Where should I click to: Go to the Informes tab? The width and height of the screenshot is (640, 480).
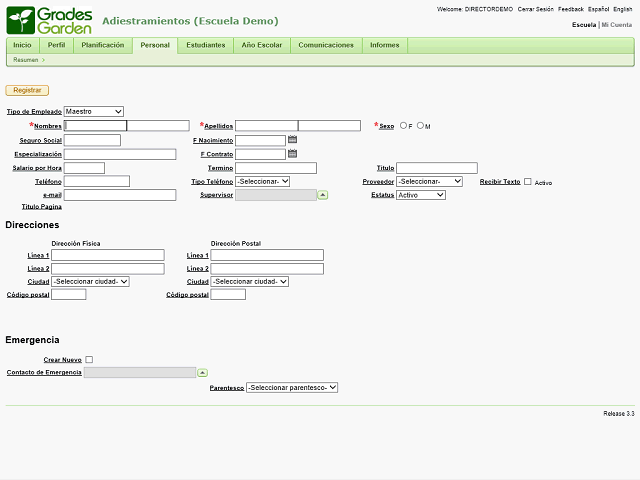coord(385,45)
